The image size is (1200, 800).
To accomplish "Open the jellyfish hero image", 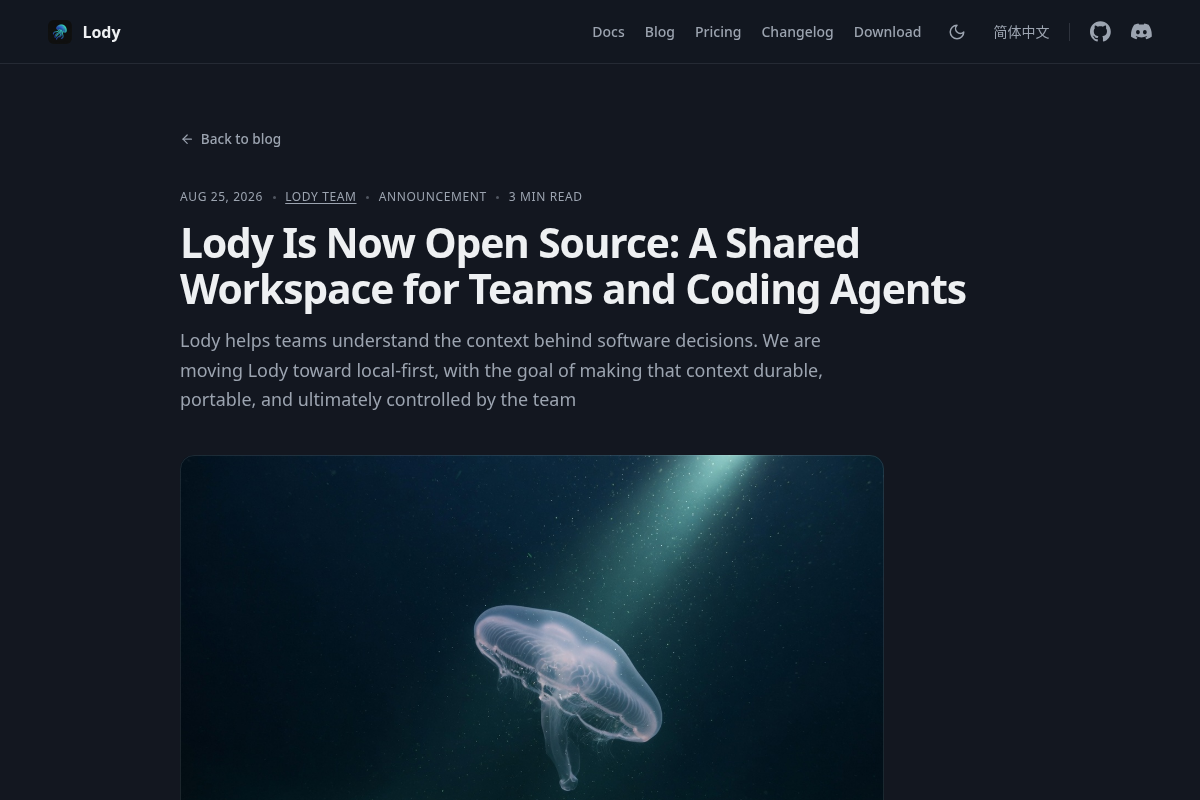I will [532, 628].
